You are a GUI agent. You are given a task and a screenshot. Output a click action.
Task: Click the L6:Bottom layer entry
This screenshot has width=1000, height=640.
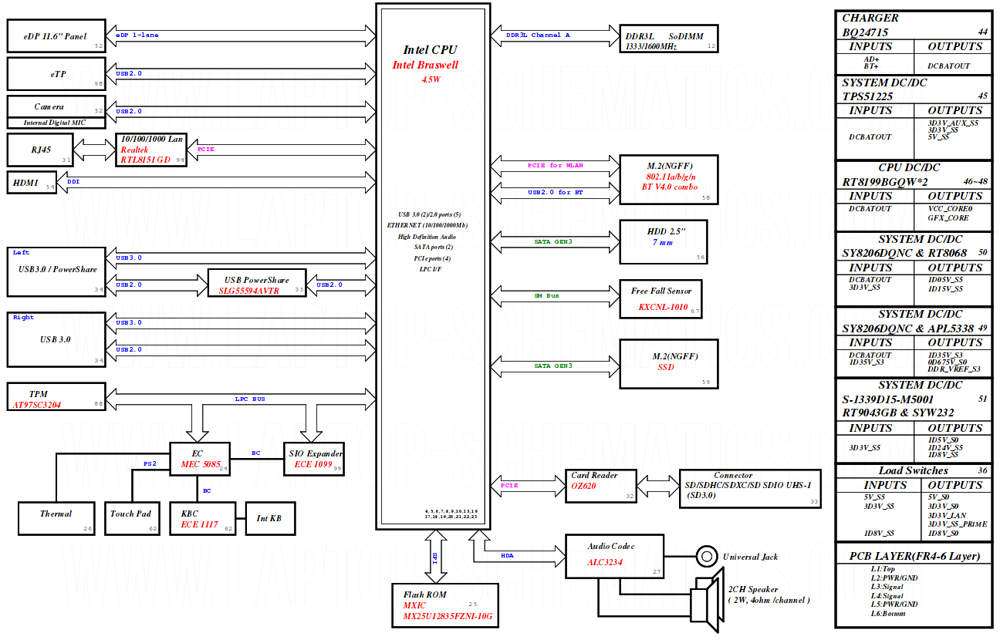(x=888, y=613)
